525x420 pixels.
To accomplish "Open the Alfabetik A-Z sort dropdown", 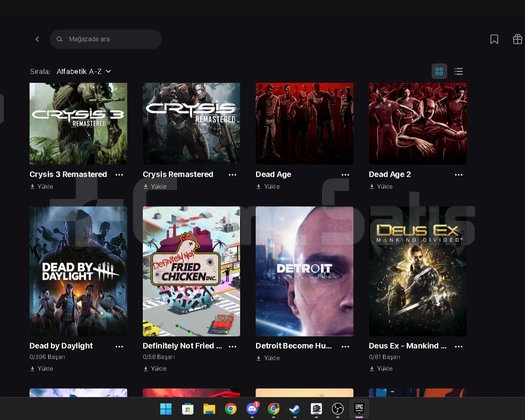I will (x=84, y=71).
